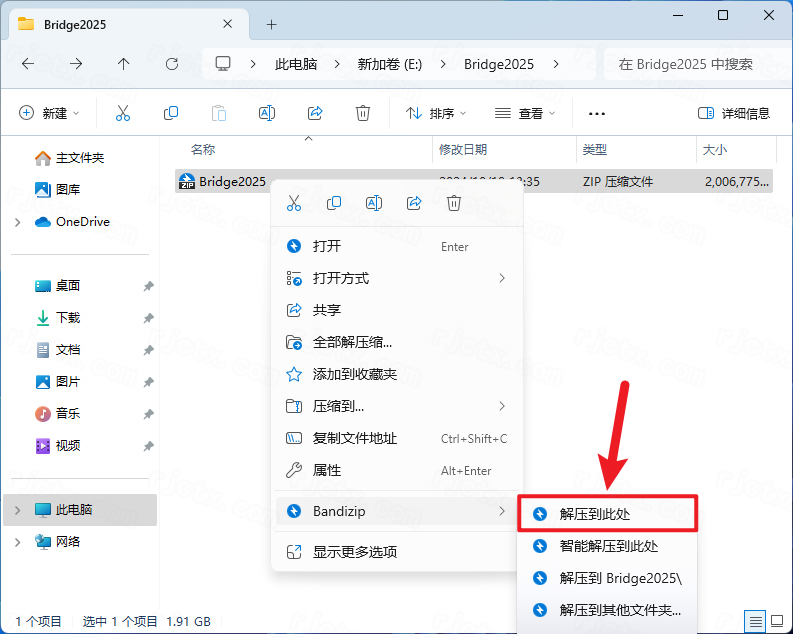Open the 查看 view dropdown

pyautogui.click(x=525, y=113)
